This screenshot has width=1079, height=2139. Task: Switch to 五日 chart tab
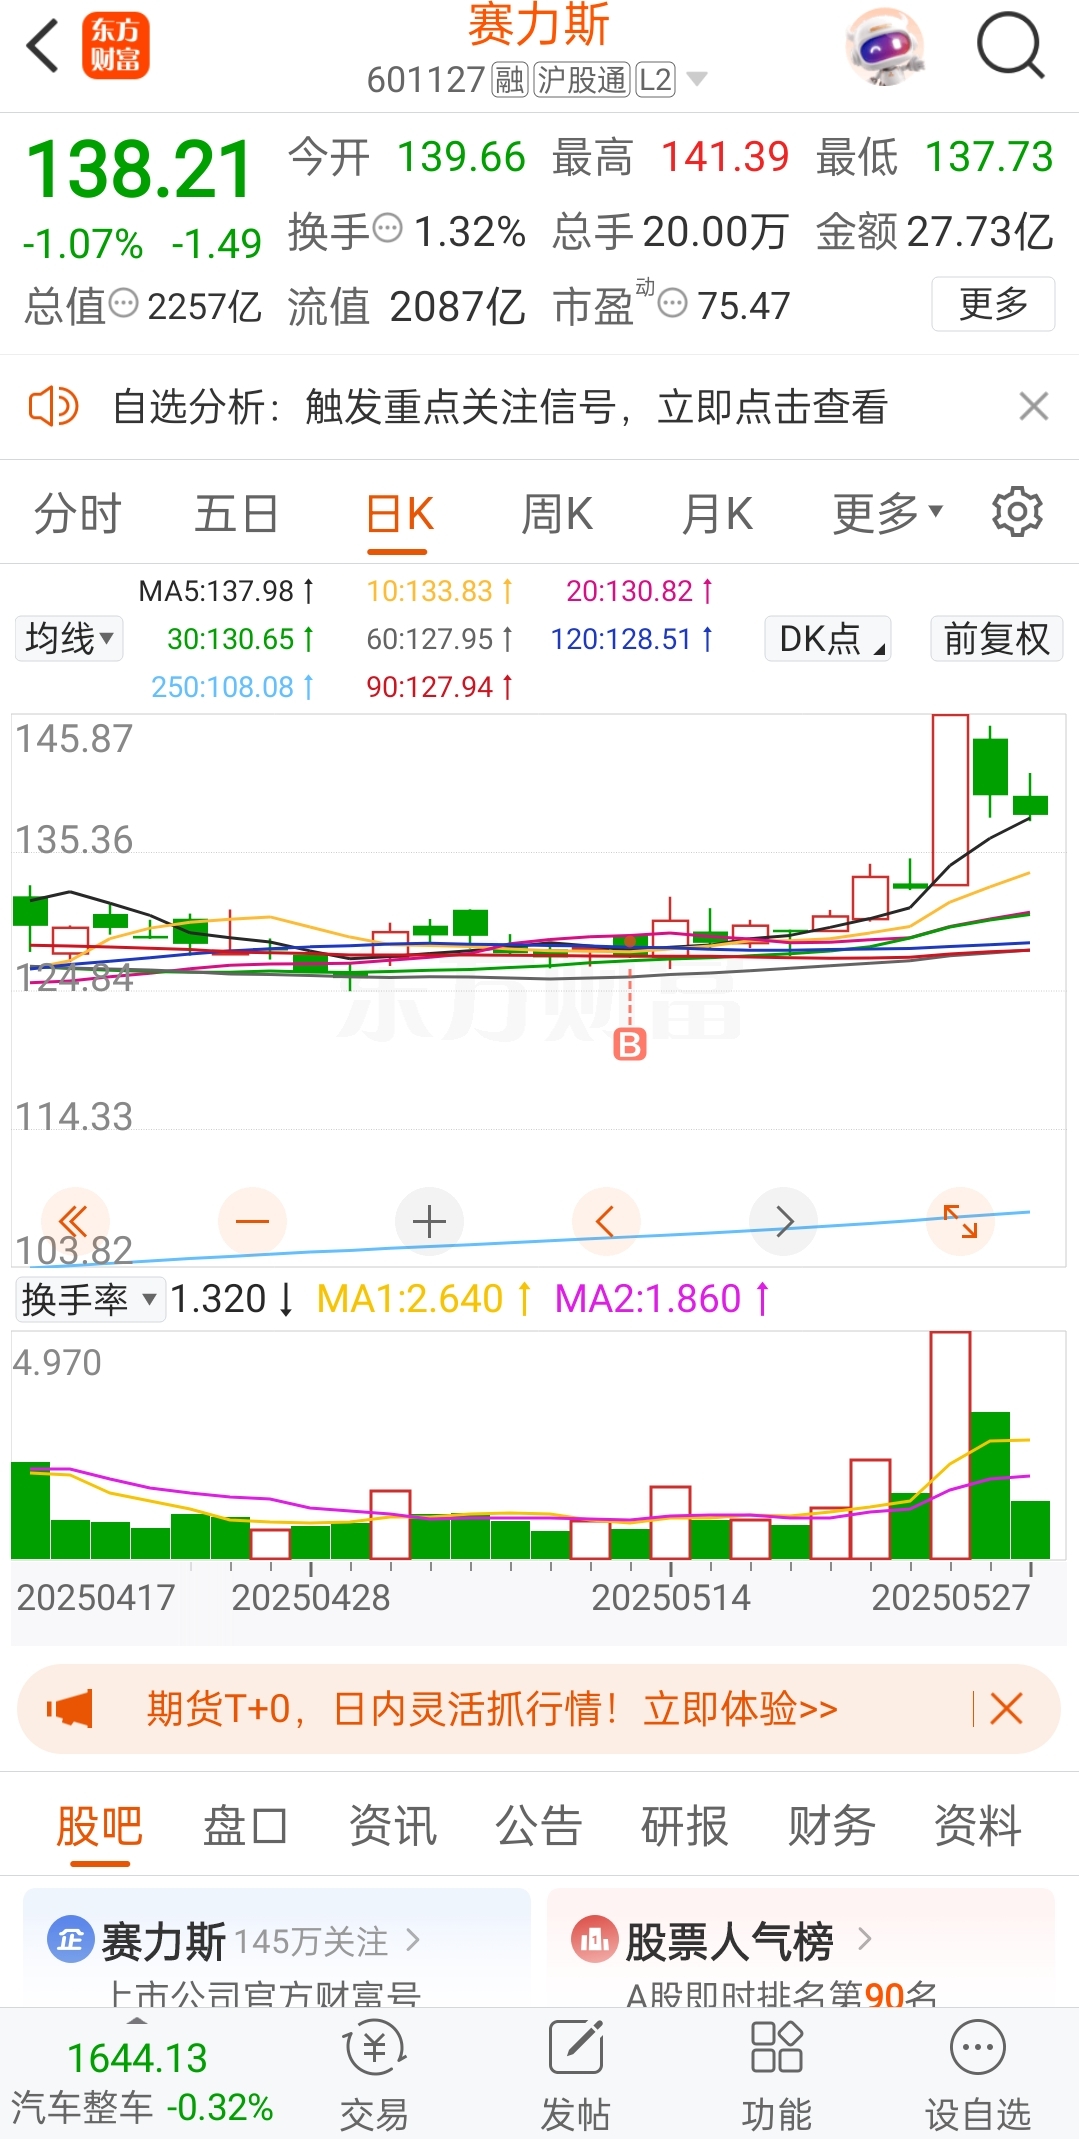236,514
